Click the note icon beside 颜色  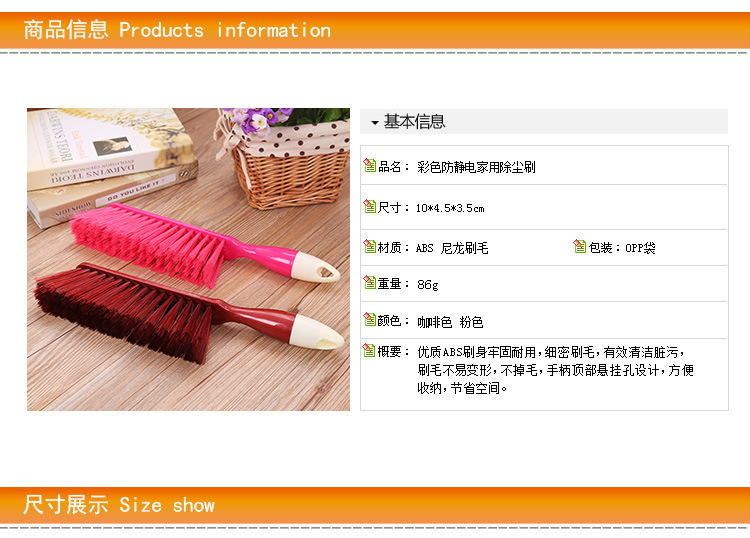(369, 319)
